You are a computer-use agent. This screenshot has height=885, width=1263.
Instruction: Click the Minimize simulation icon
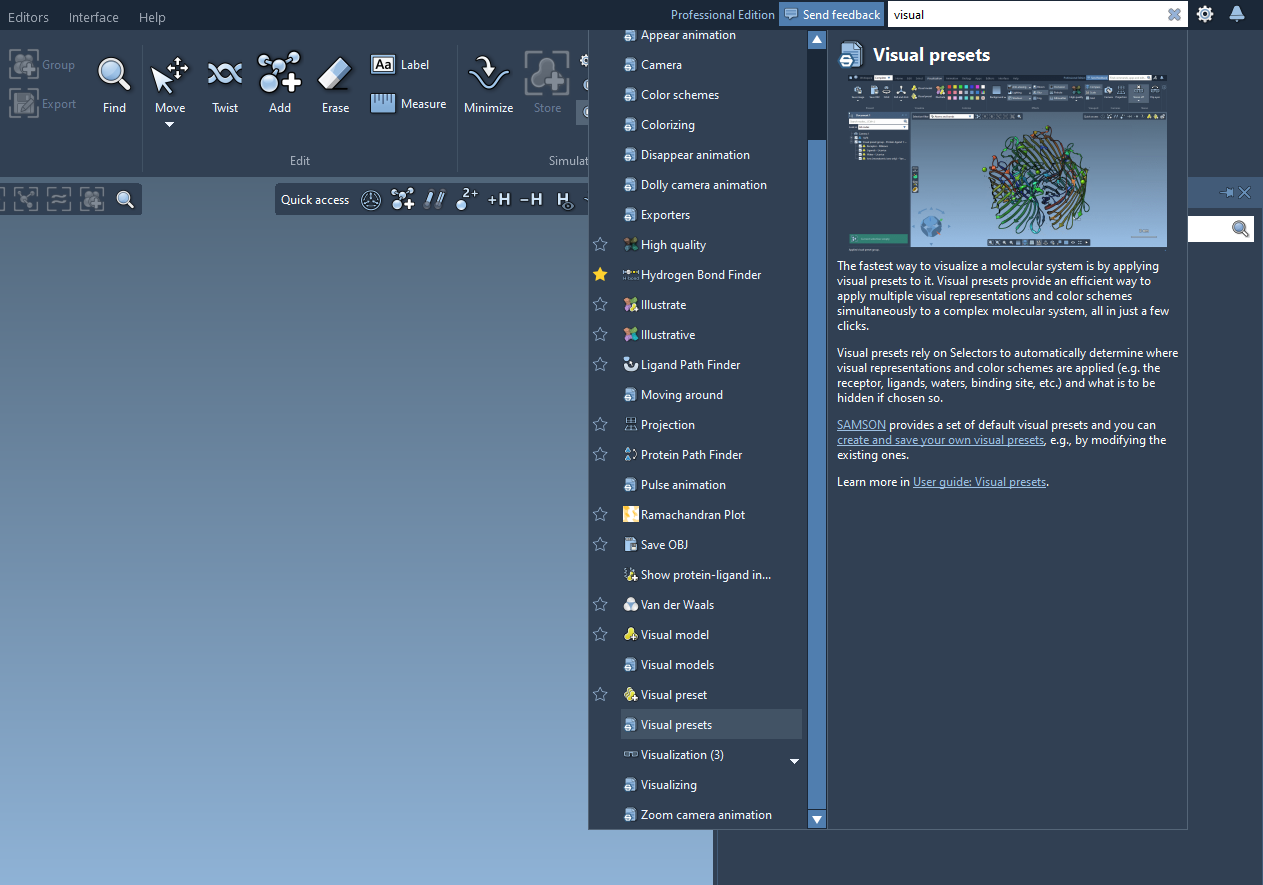[488, 83]
